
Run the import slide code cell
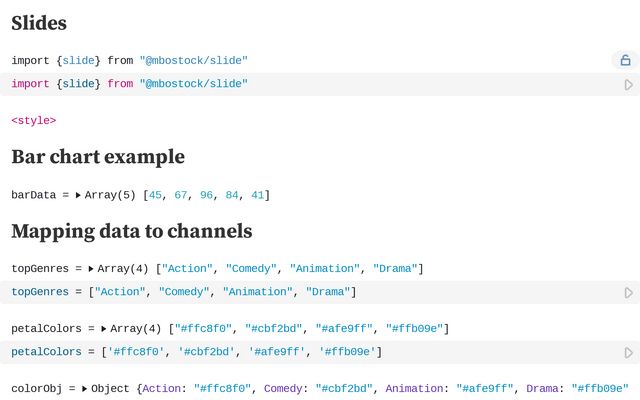[x=628, y=85]
